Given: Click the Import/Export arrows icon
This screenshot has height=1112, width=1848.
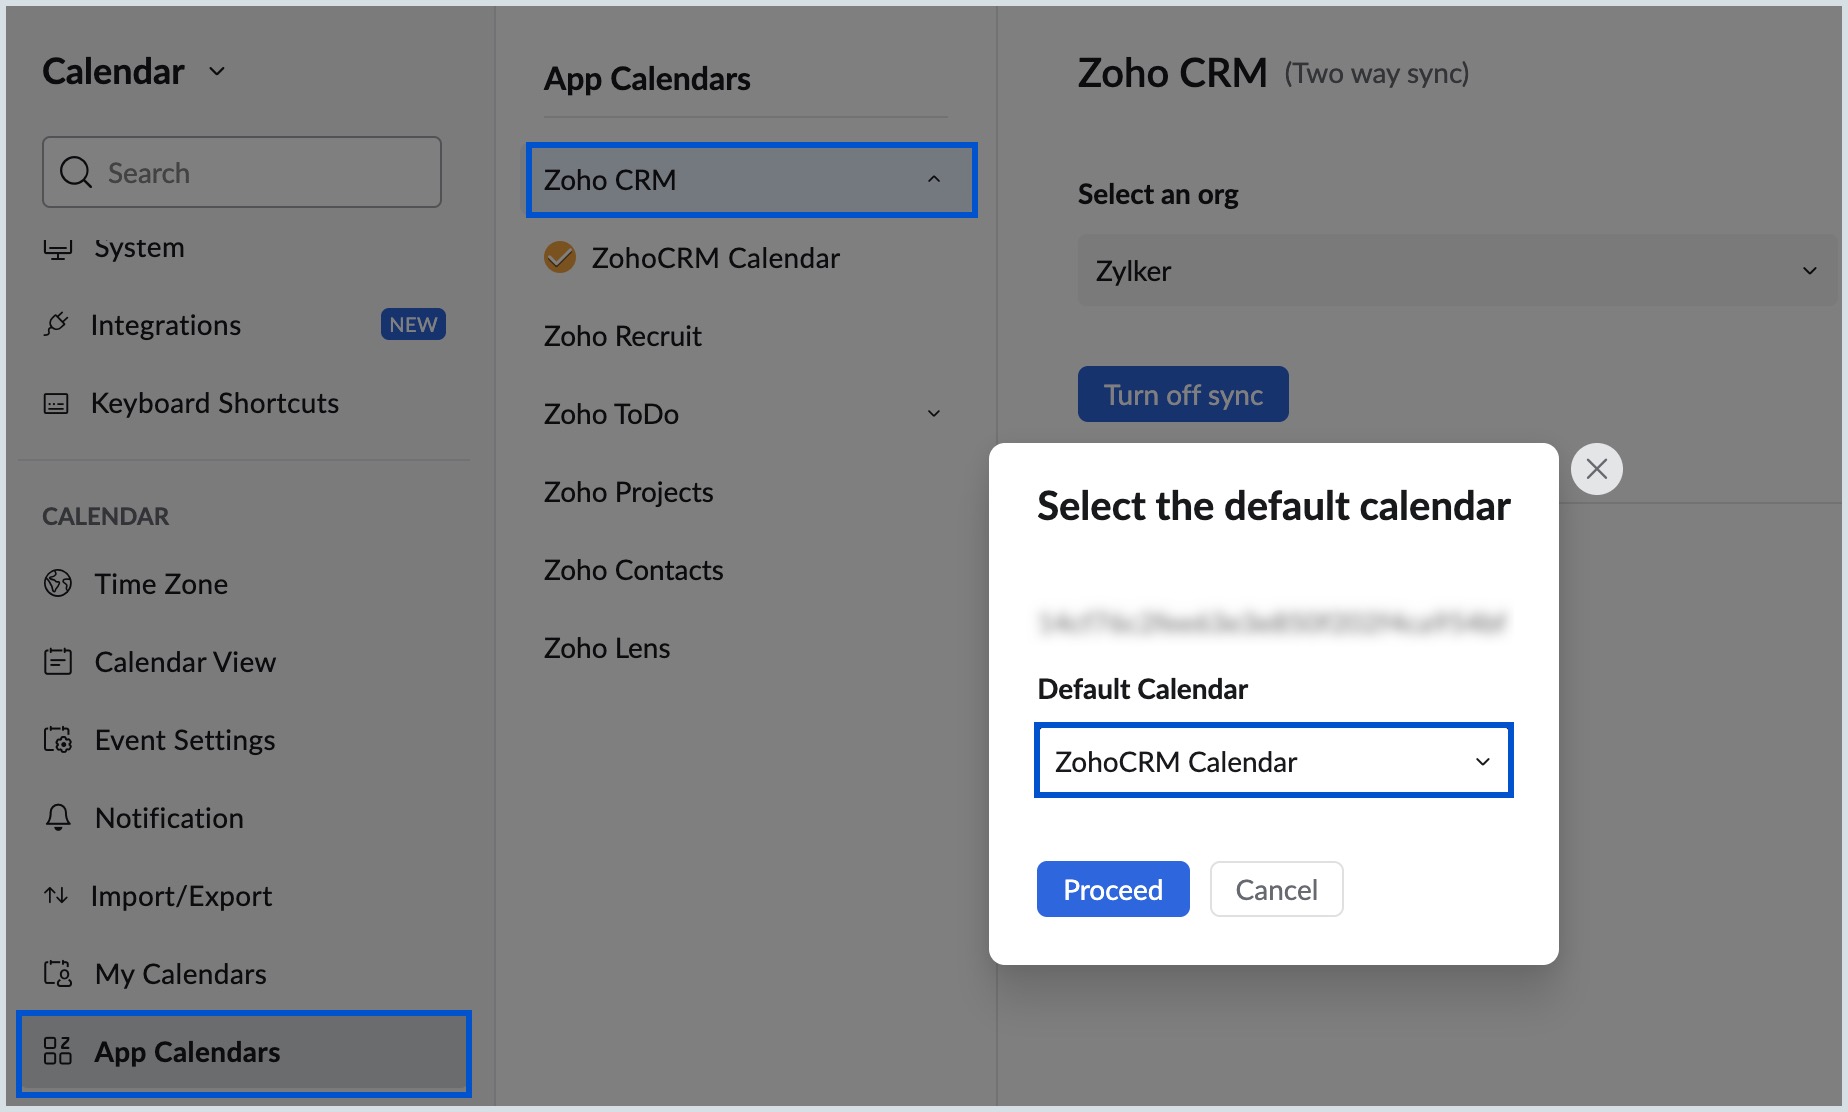Looking at the screenshot, I should (57, 895).
